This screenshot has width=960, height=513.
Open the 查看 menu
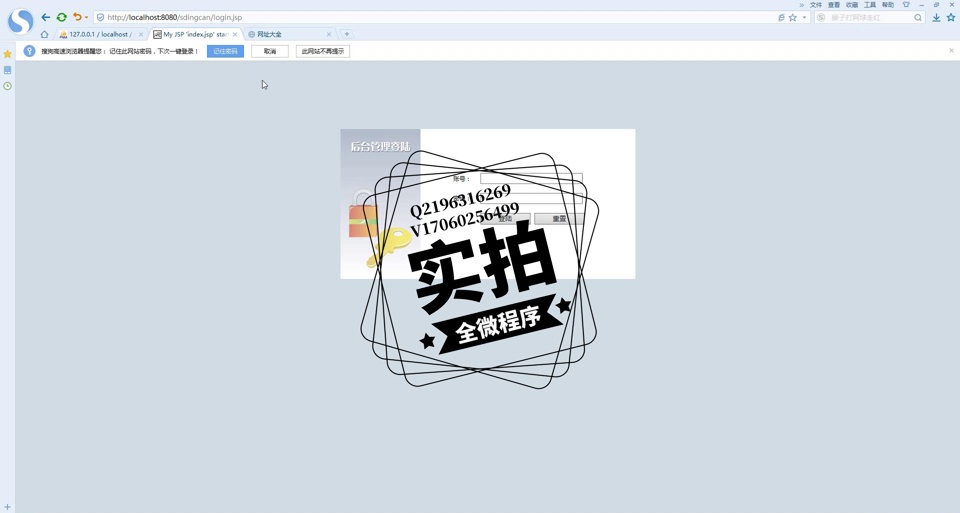point(834,5)
